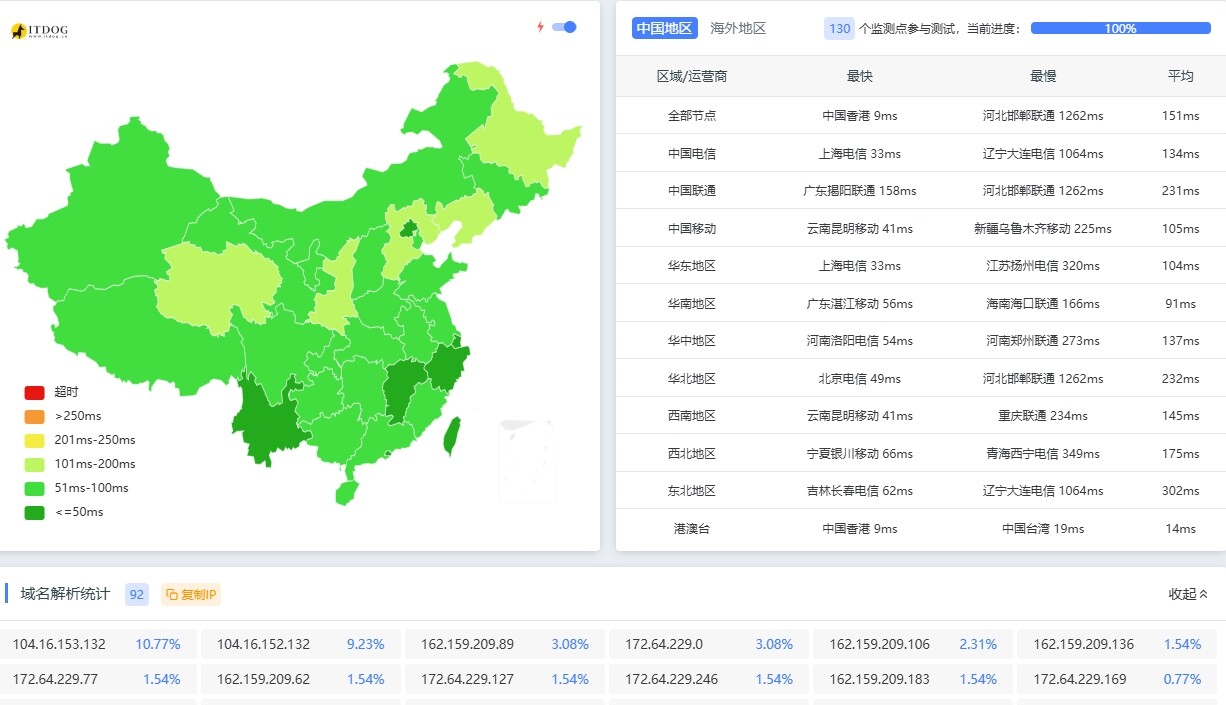Switch to the 中国地区 tab
Viewport: 1226px width, 705px height.
pyautogui.click(x=664, y=28)
